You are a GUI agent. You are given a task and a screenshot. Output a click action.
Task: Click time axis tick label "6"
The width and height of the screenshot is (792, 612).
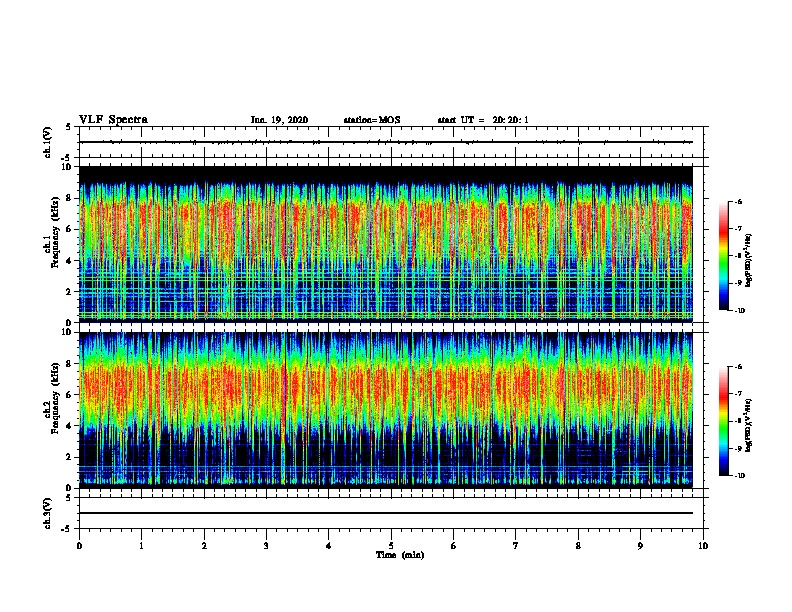pos(454,546)
